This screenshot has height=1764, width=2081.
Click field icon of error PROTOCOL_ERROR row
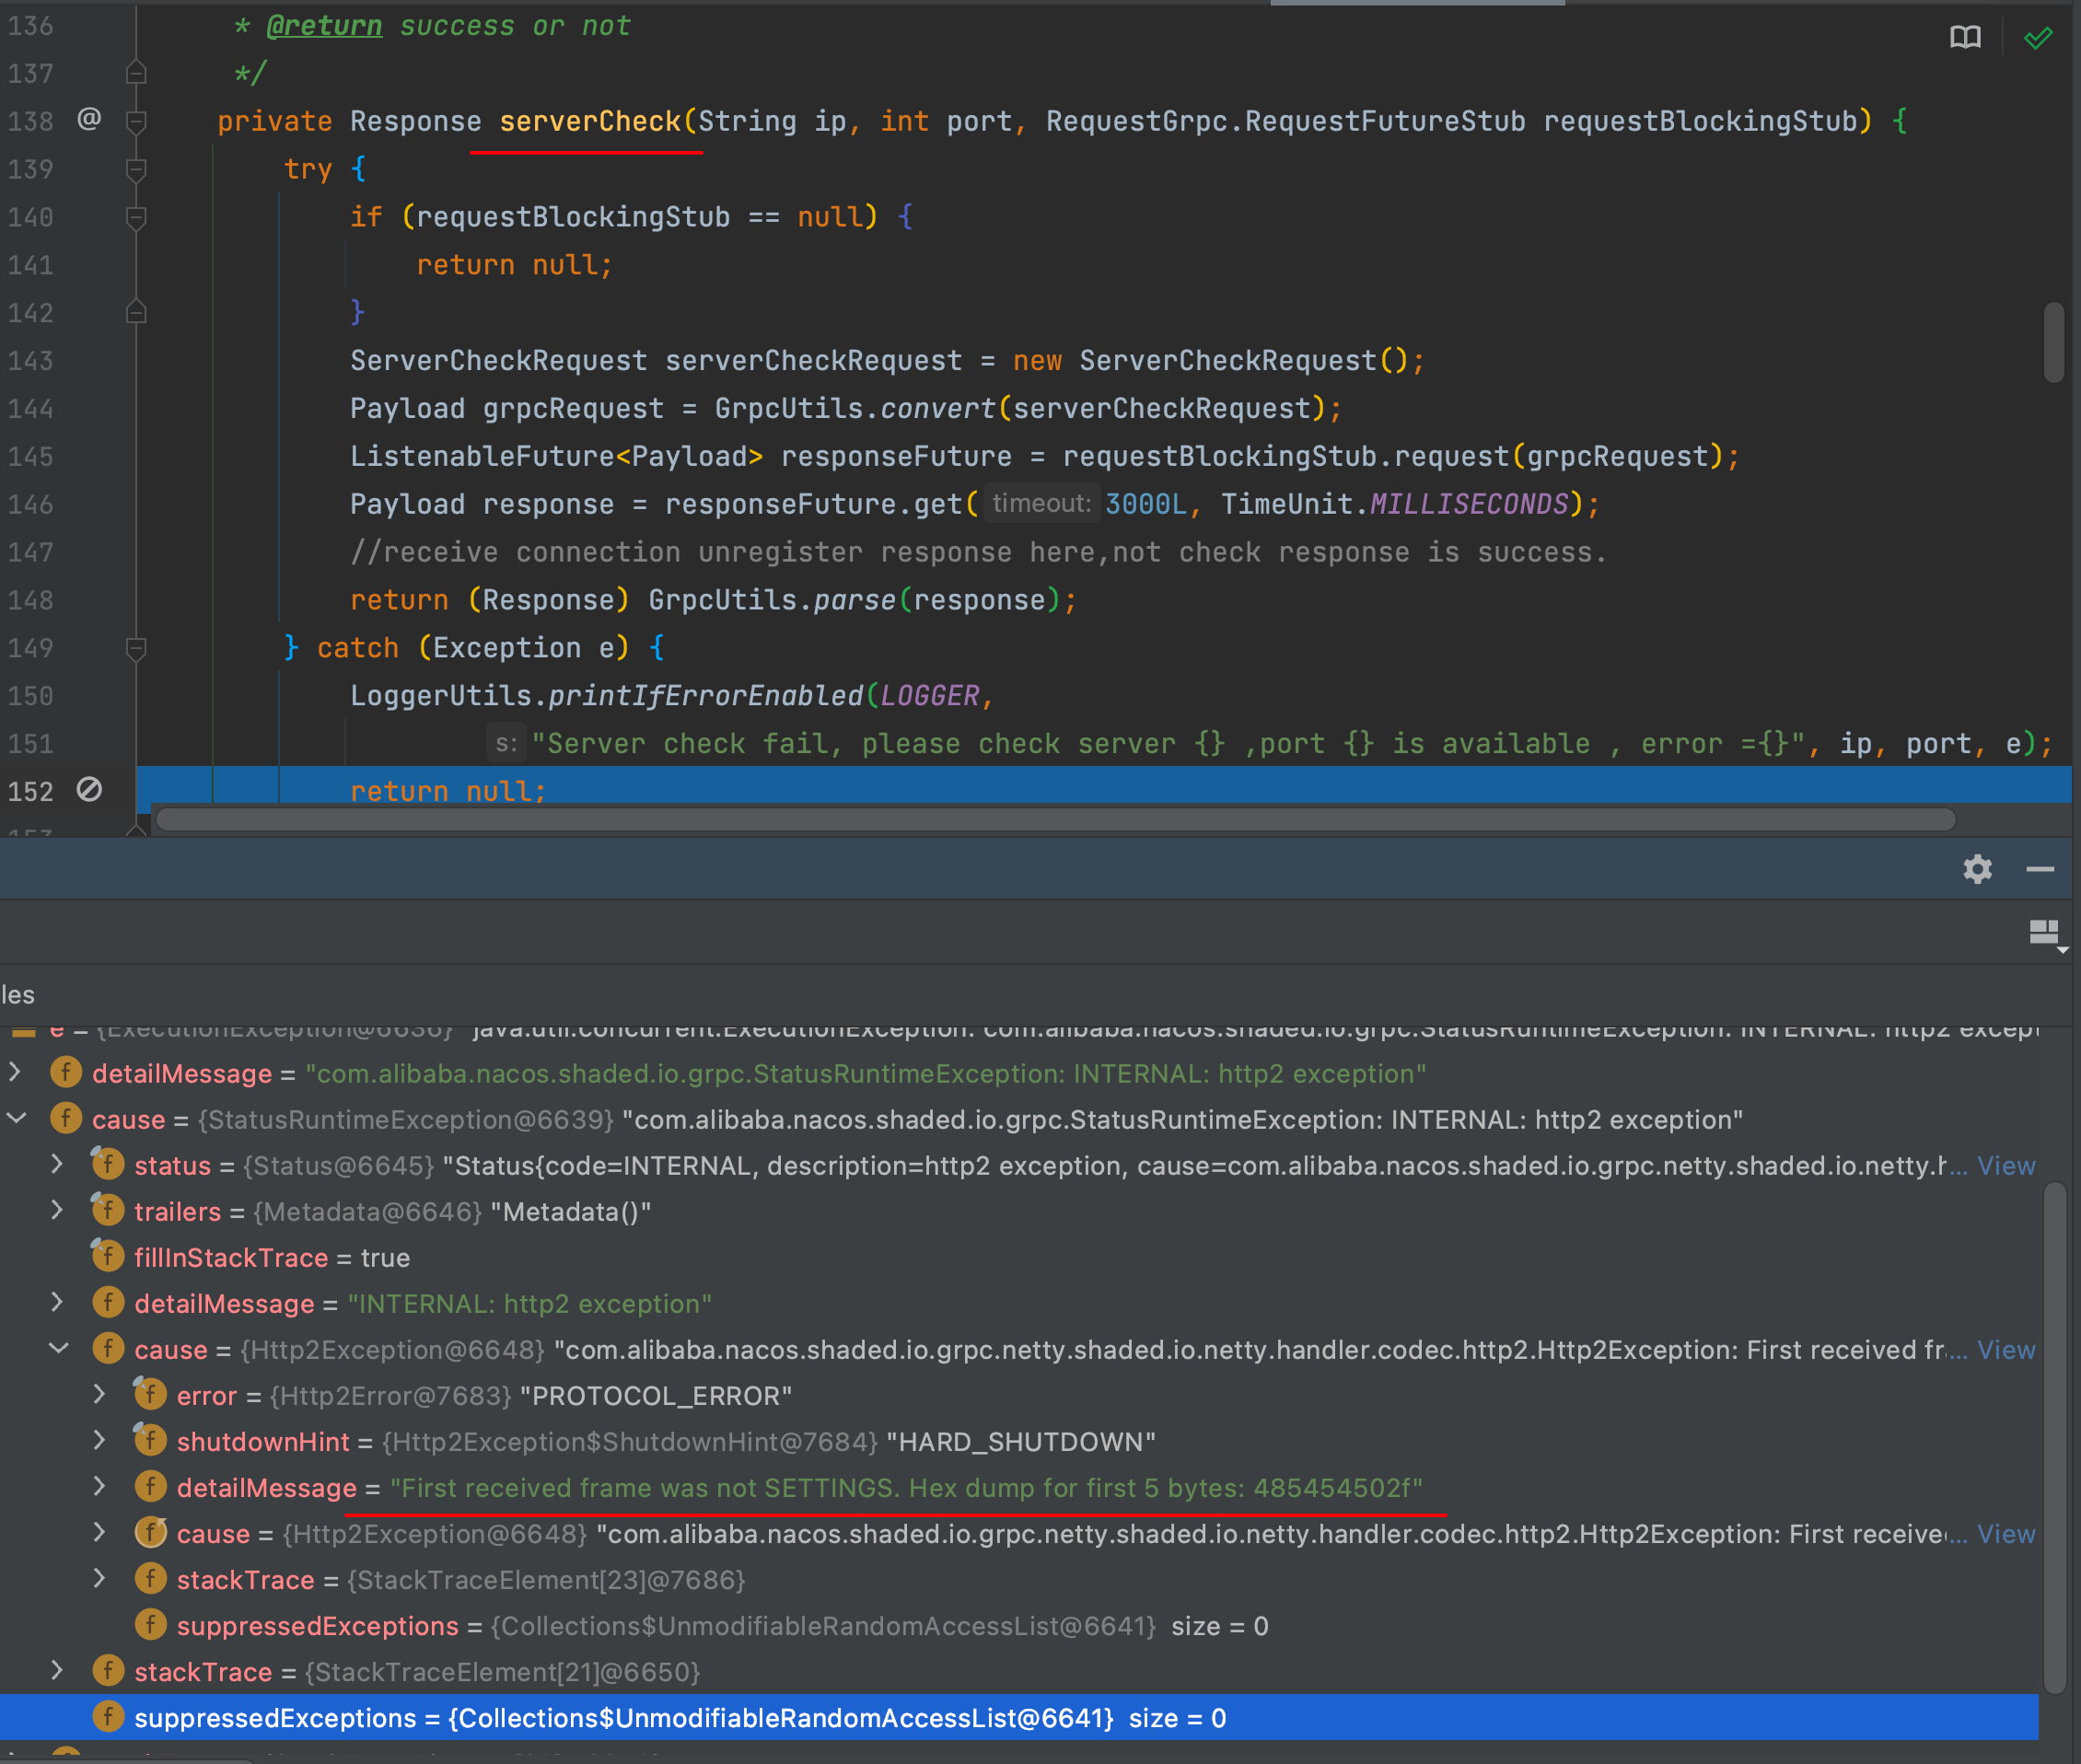click(150, 1394)
